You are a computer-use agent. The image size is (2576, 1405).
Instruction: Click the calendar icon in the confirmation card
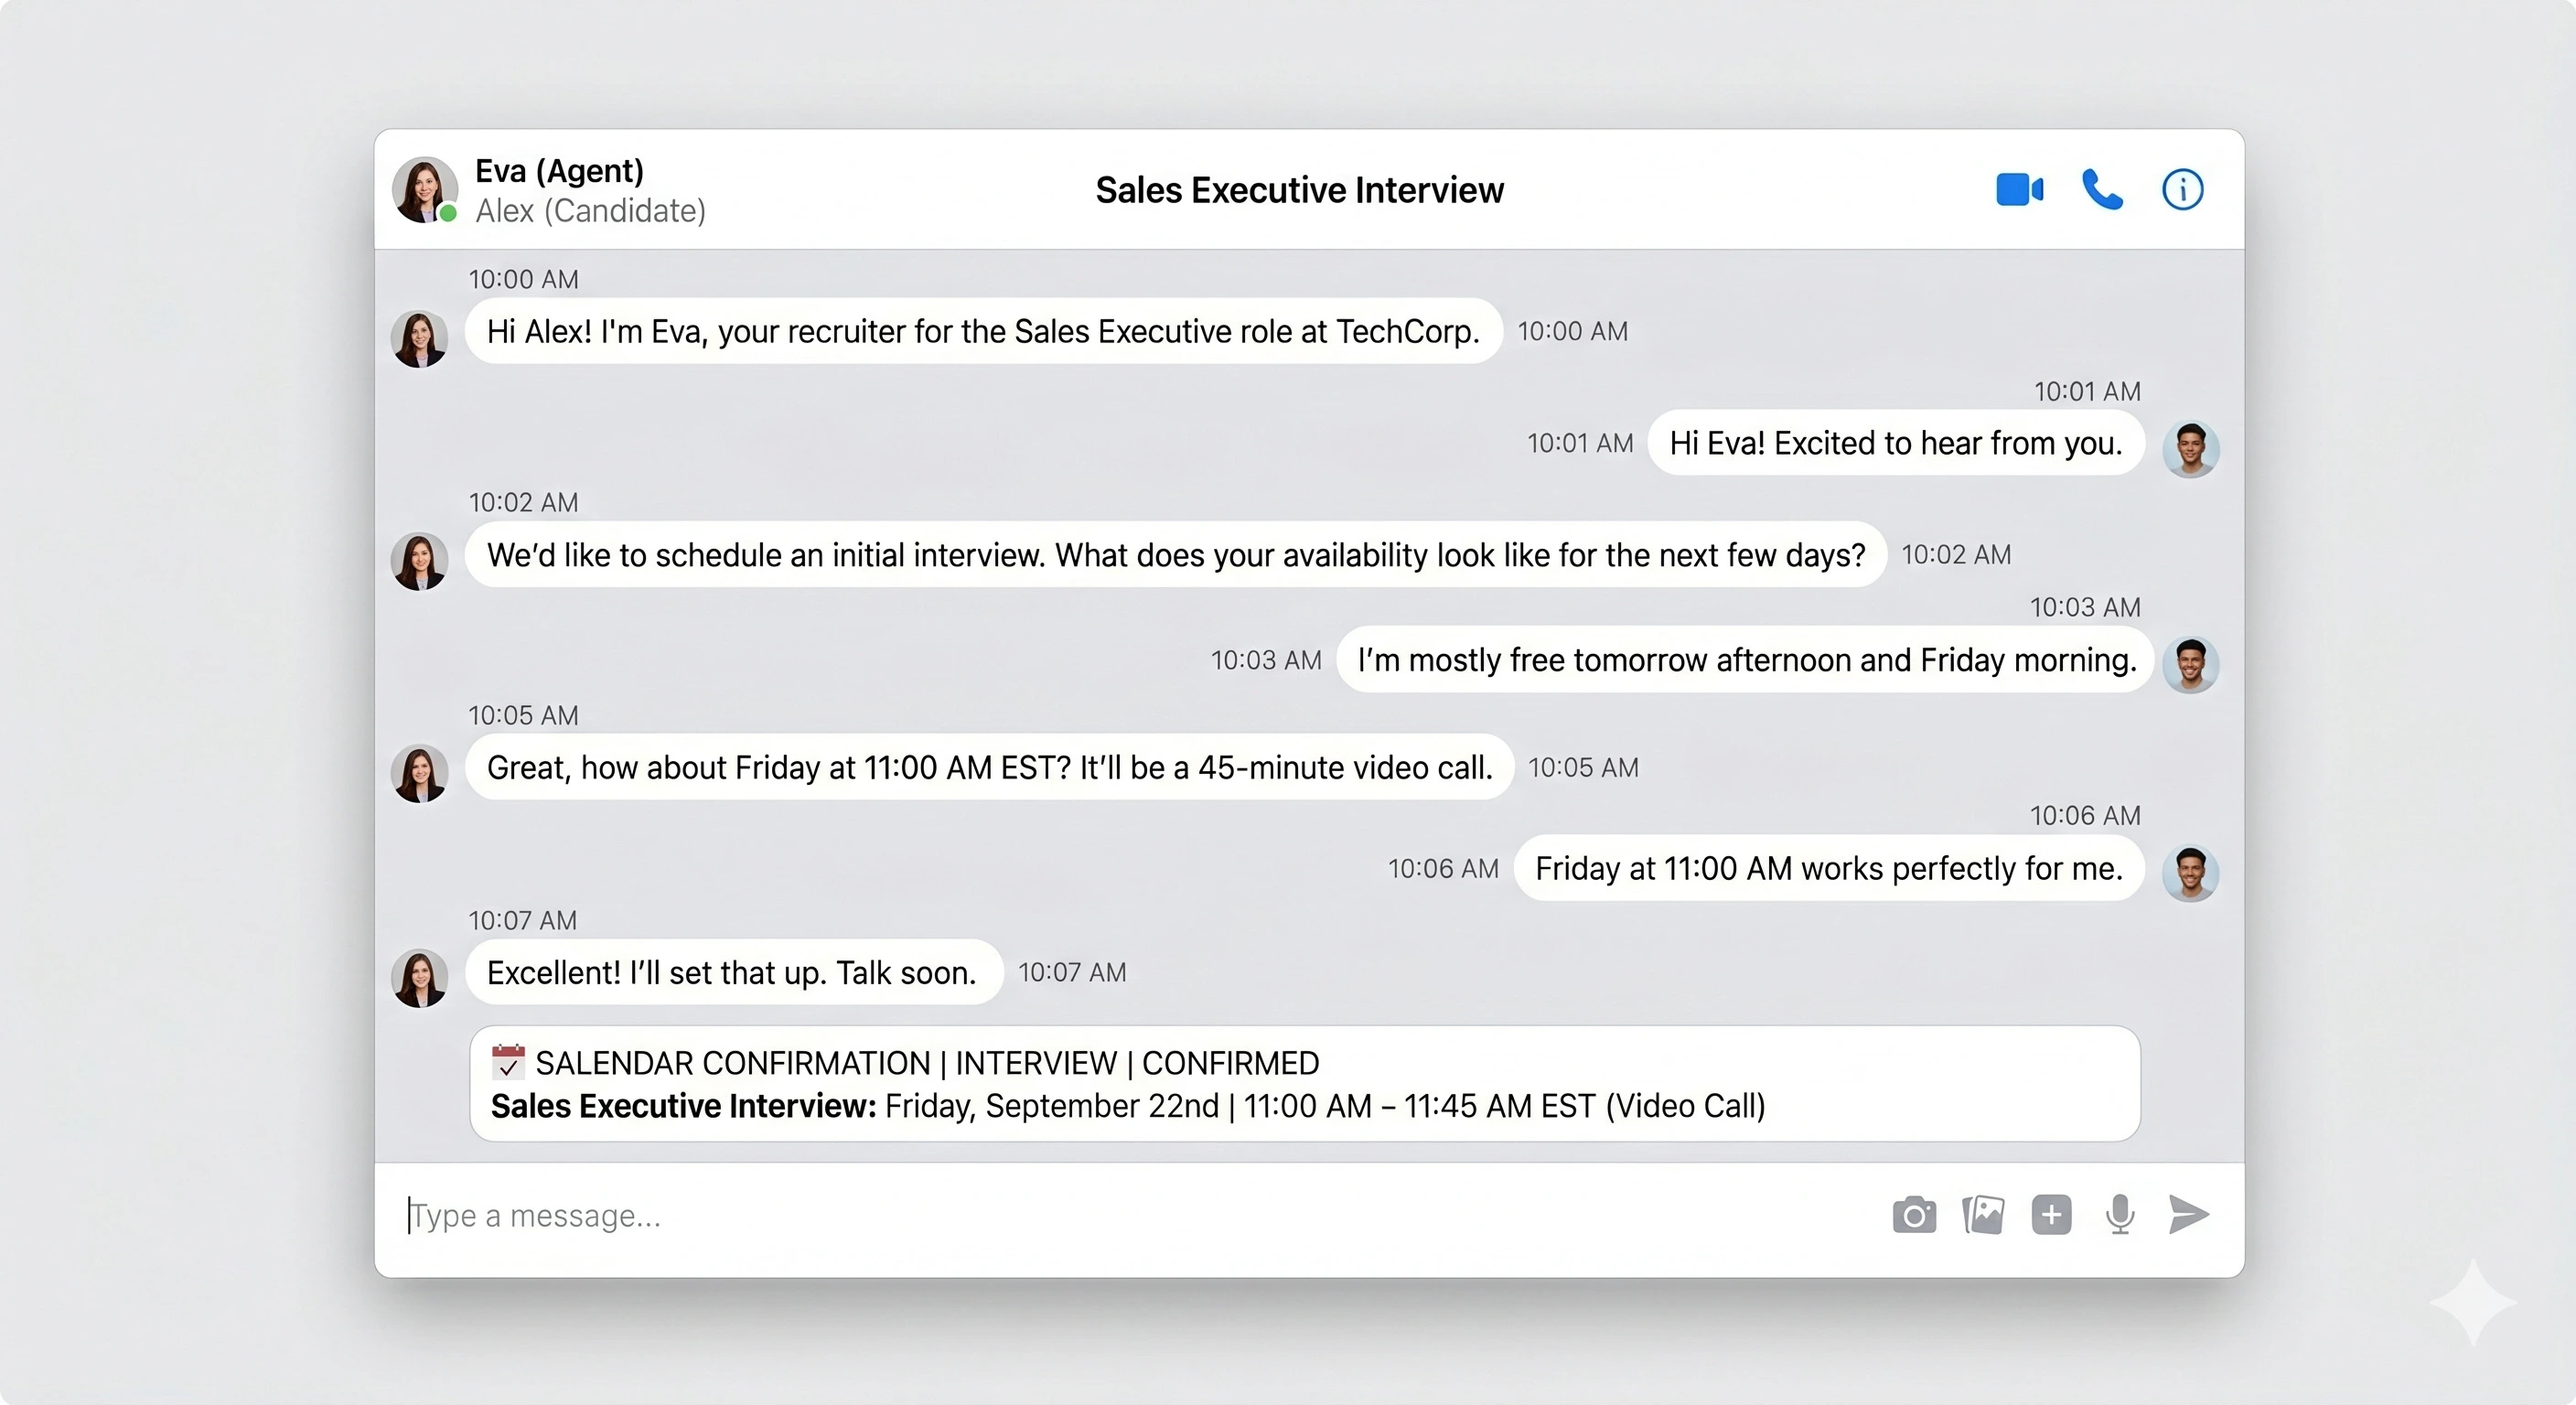point(508,1061)
